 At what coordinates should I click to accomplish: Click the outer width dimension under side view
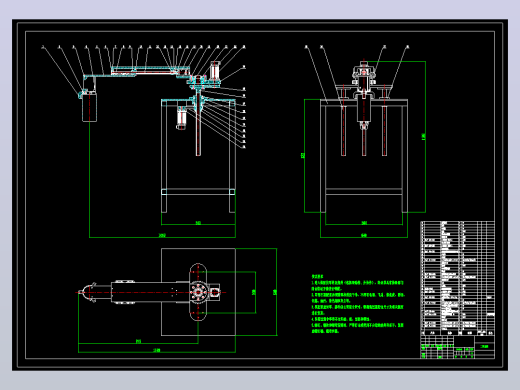[x=364, y=236]
